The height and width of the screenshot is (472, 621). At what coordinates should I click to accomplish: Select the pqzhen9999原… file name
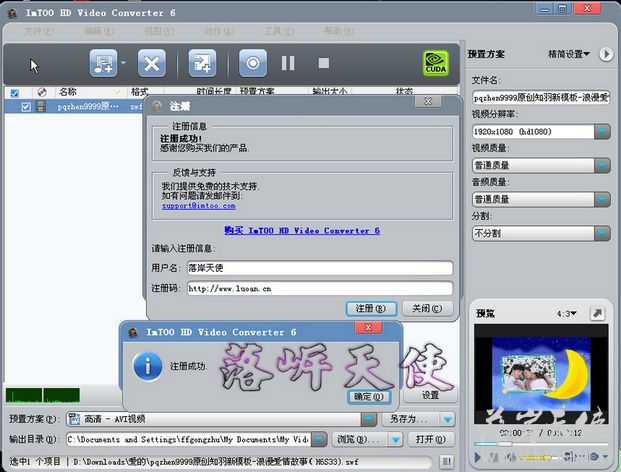[88, 107]
